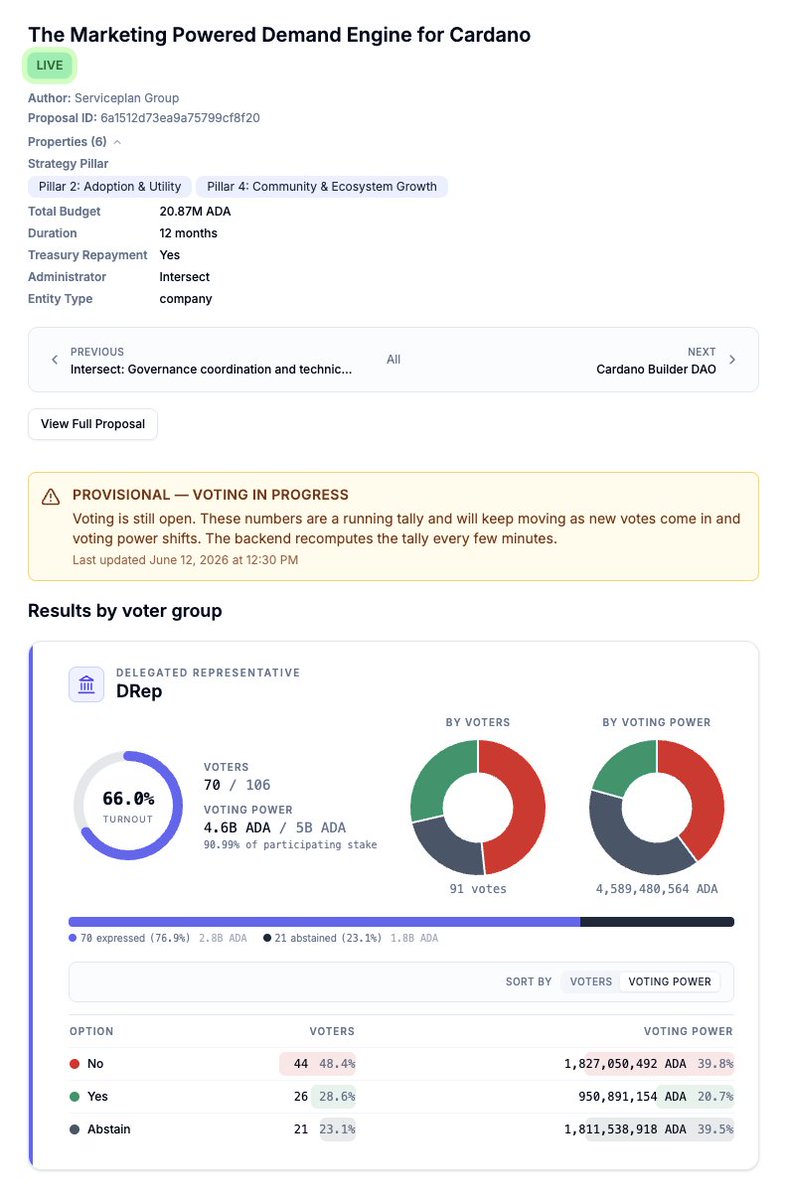Viewport: 789px width, 1200px height.
Task: Click the 70 expressed (76.9%) legend
Action: pyautogui.click(x=130, y=939)
